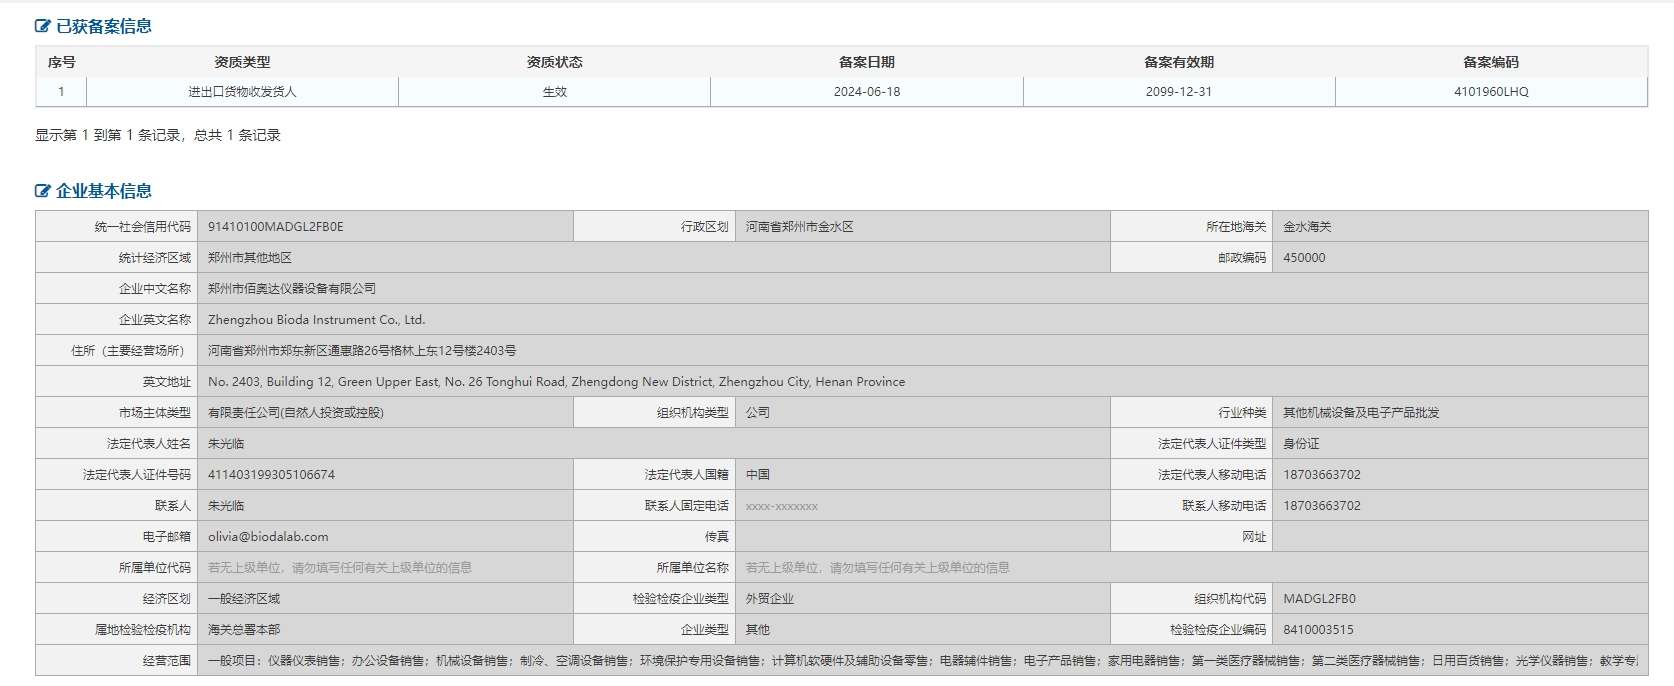Click the 行业种类 field 其他机械设备及电子产品批发
Image resolution: width=1674 pixels, height=686 pixels.
(1460, 413)
